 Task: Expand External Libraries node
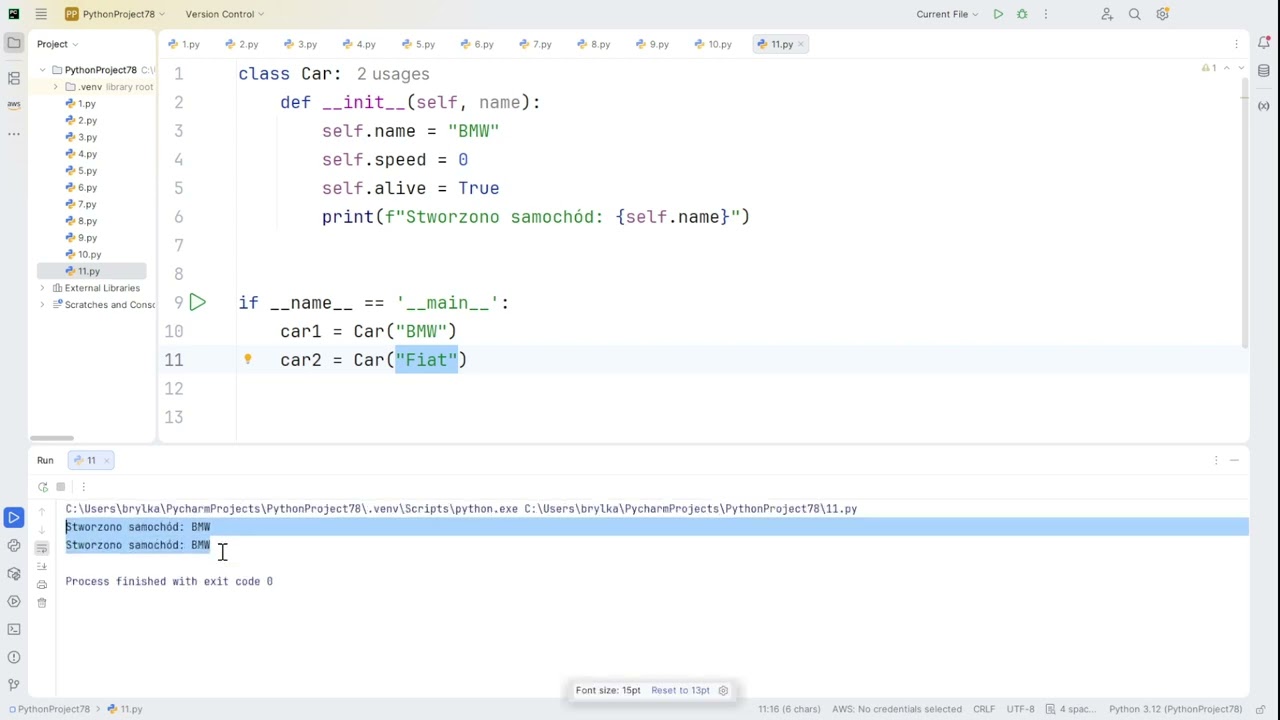(43, 288)
